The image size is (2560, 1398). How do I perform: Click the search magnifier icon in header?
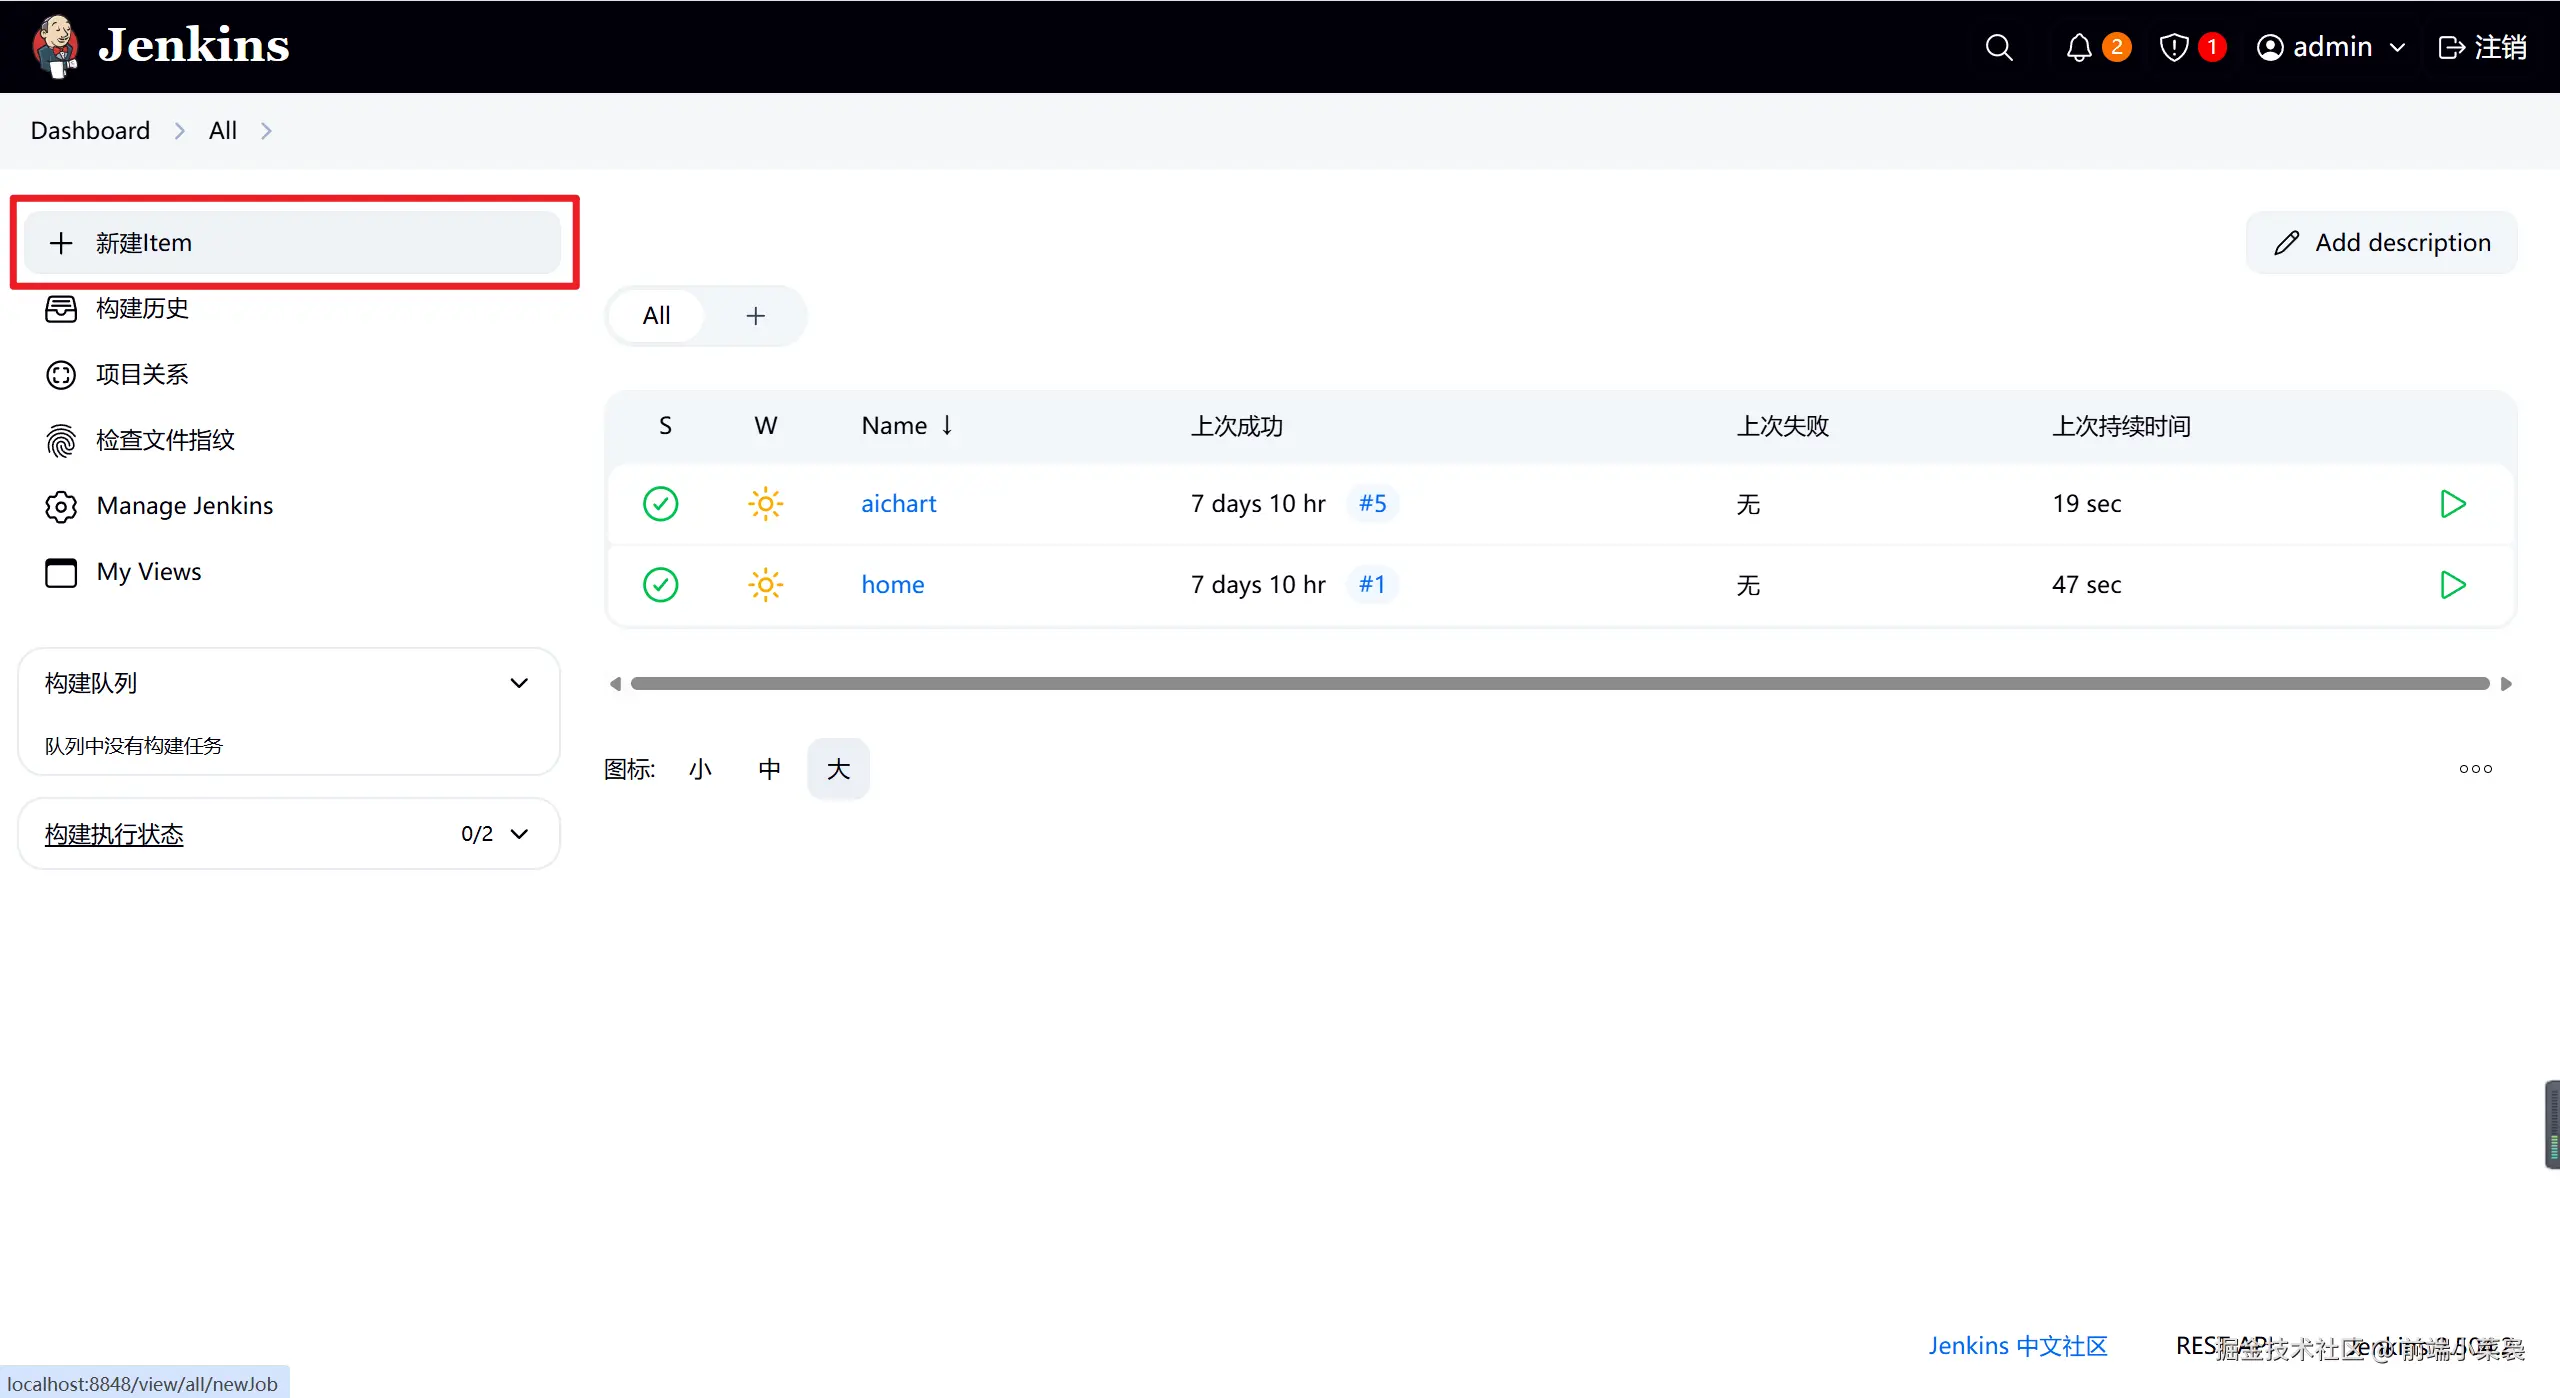tap(1998, 47)
